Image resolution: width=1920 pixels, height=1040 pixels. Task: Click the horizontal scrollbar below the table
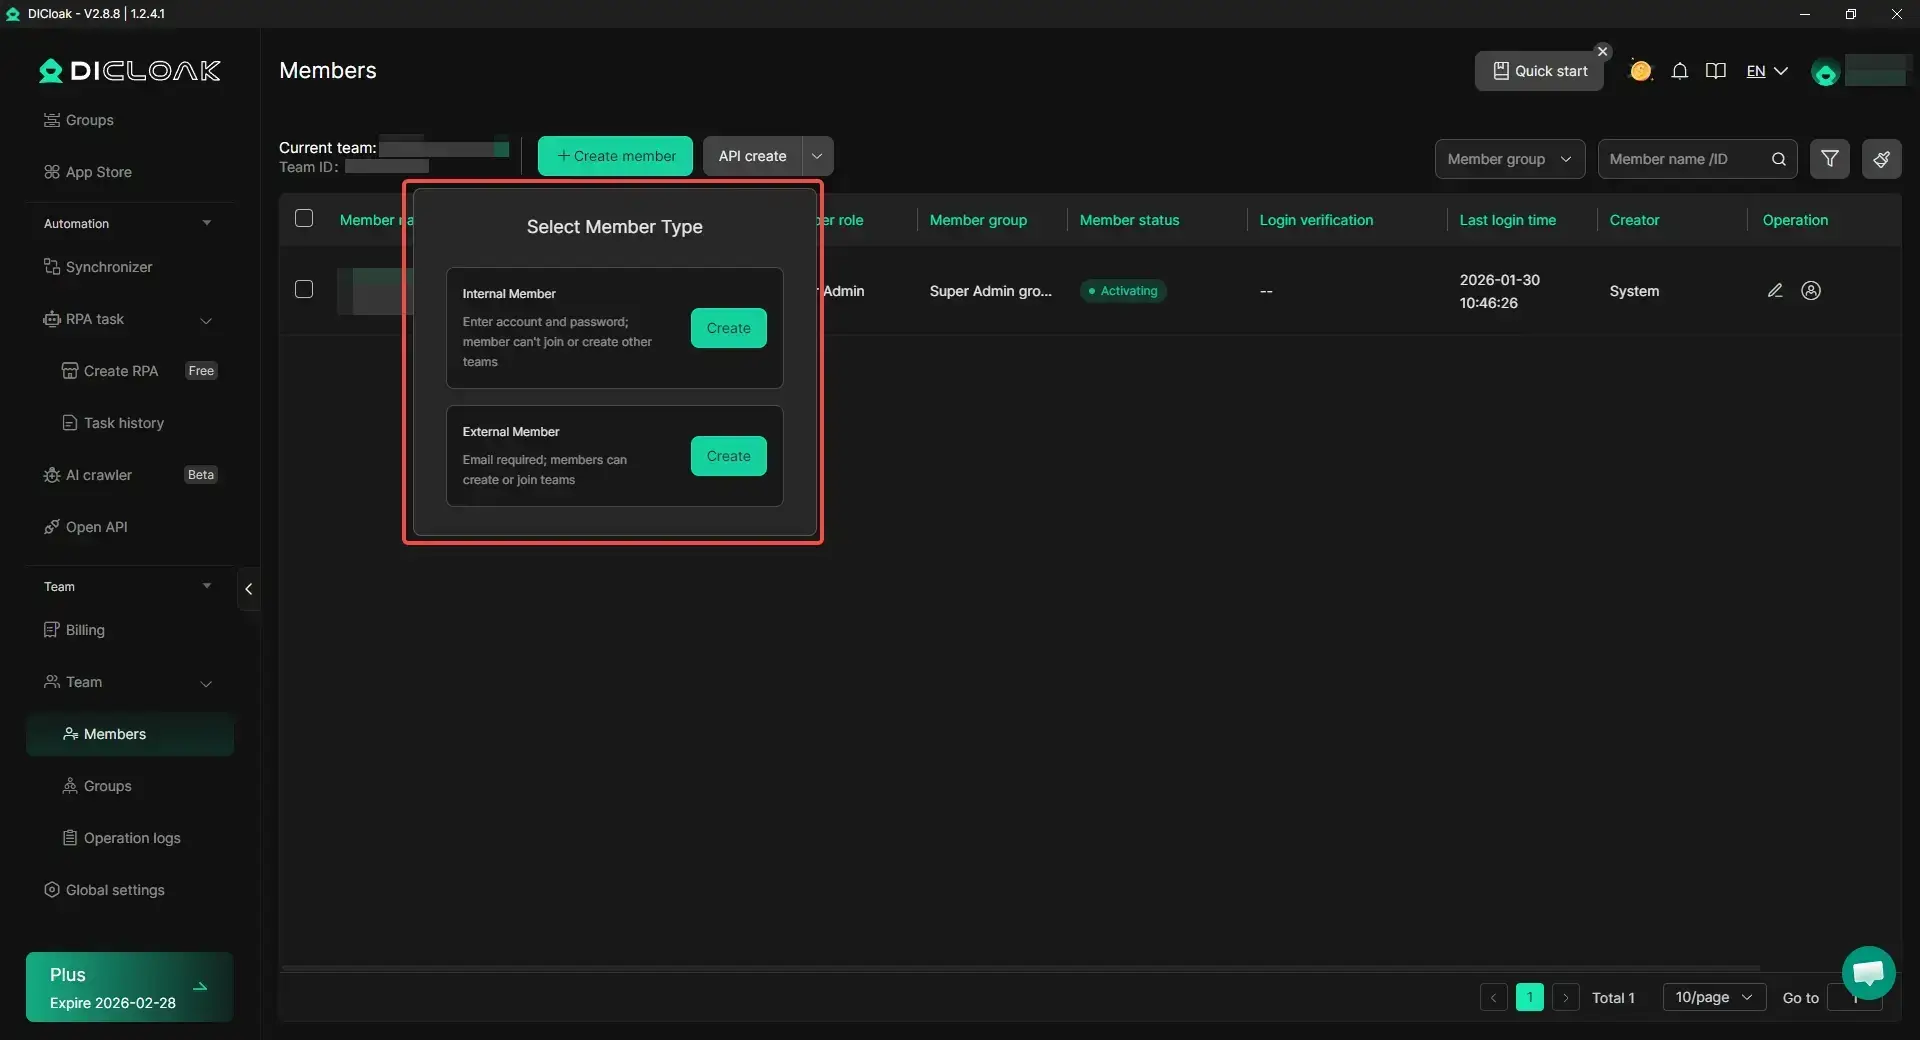coord(1020,968)
